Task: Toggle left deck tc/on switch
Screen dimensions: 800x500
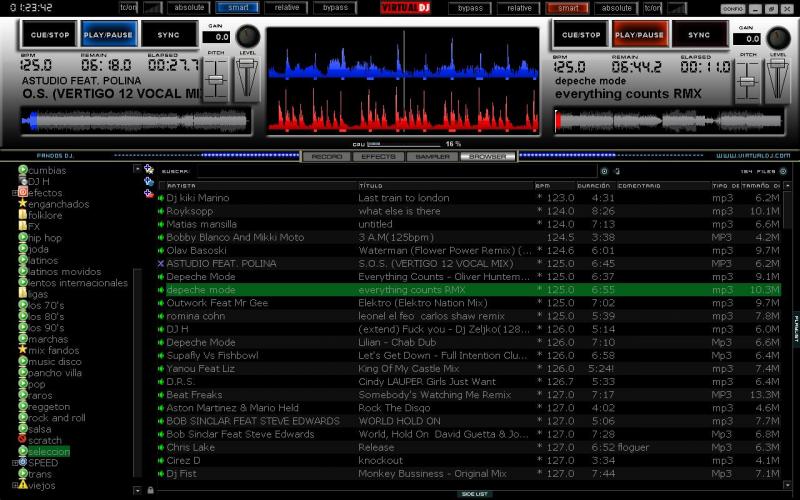Action: pyautogui.click(x=129, y=8)
